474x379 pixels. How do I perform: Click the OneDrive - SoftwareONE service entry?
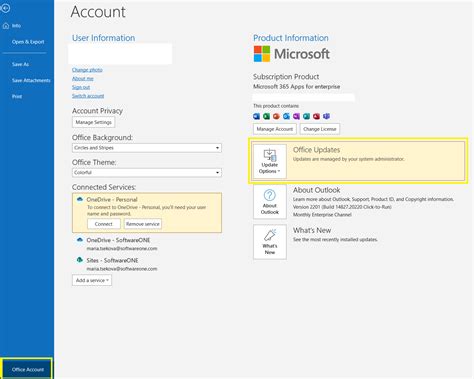tap(117, 244)
